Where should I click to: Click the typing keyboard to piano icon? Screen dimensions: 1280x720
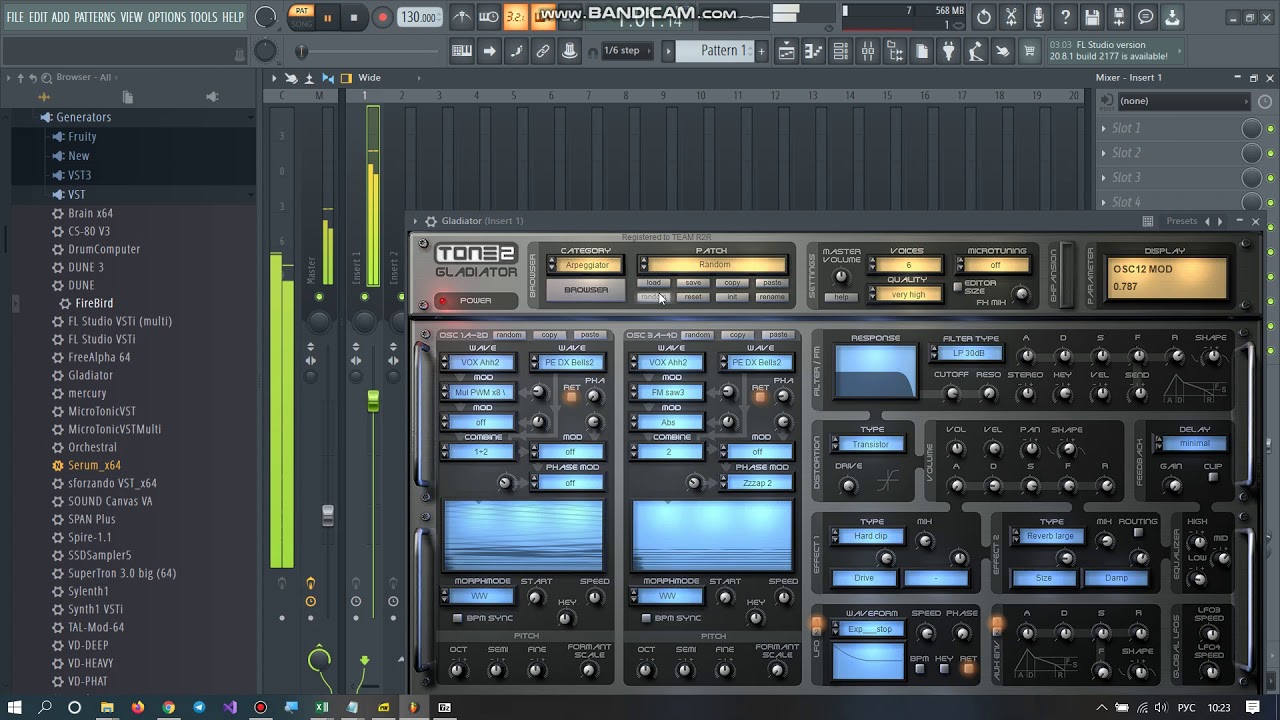pos(462,51)
